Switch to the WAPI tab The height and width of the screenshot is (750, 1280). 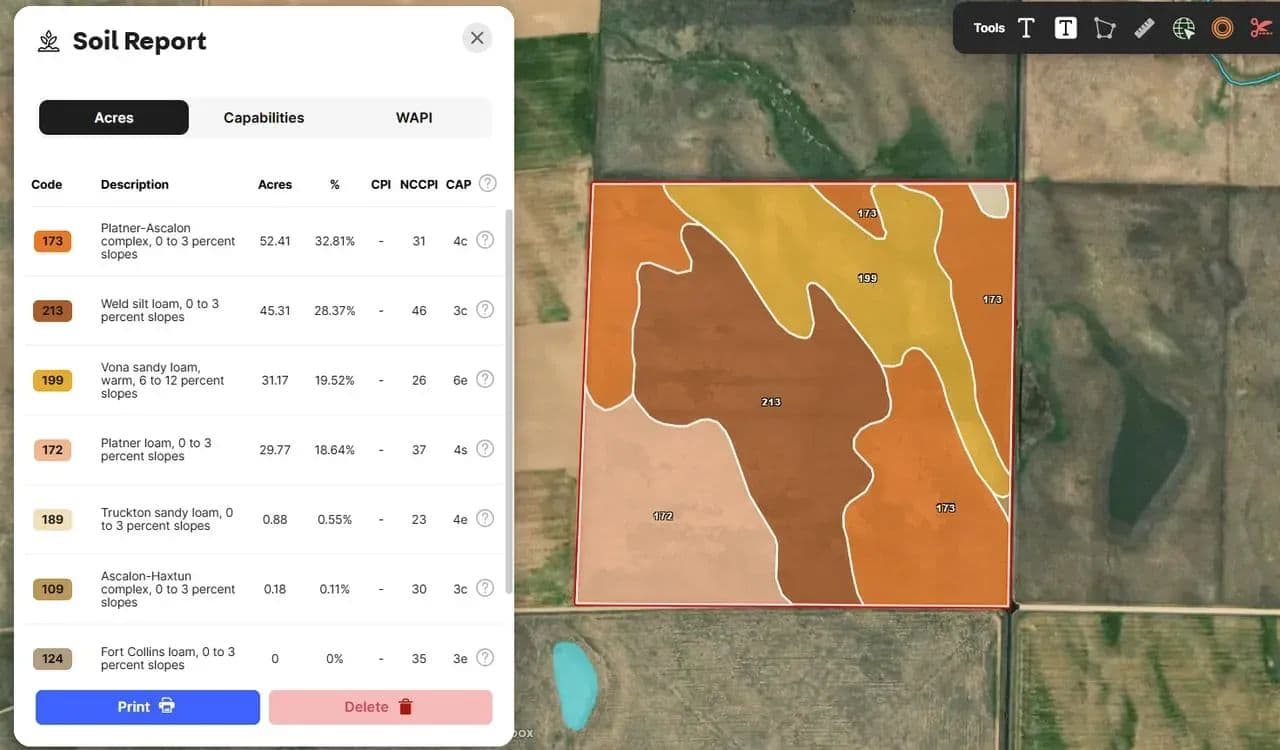(x=414, y=117)
